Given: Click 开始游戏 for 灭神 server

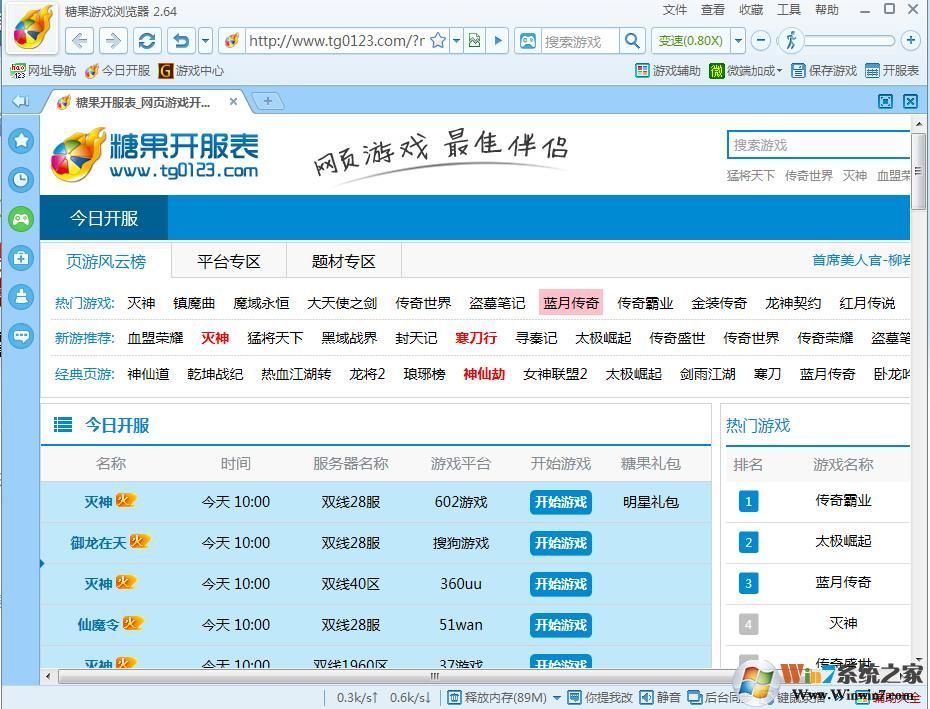Looking at the screenshot, I should [x=560, y=502].
